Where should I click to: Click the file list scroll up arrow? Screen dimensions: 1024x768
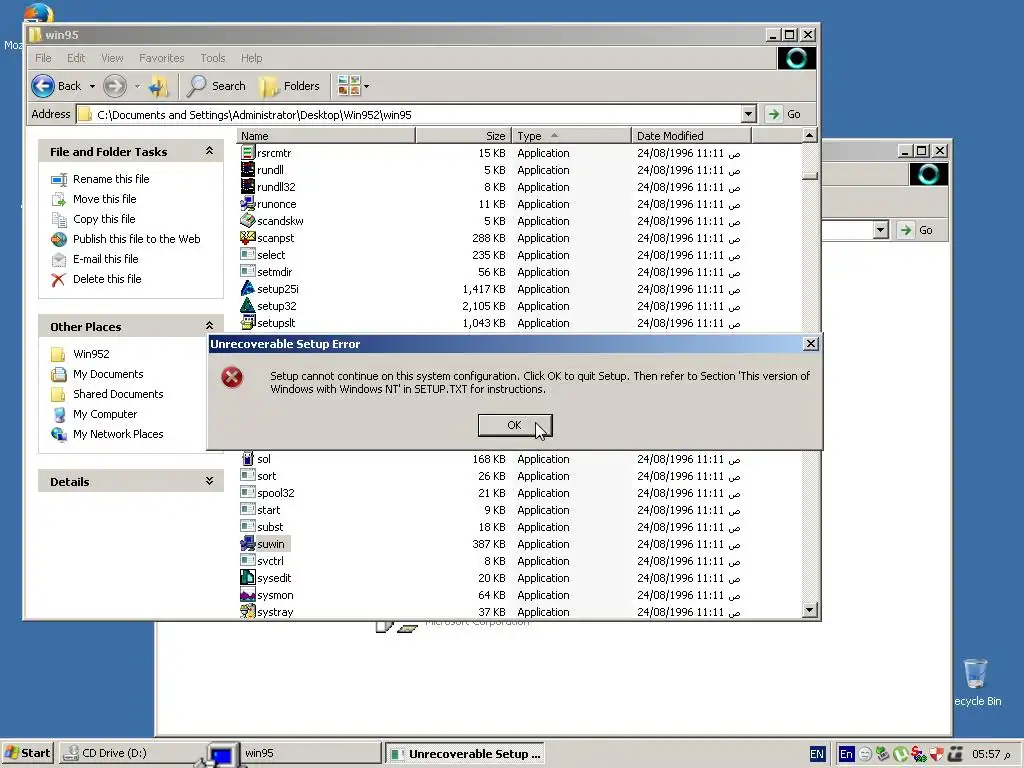[x=809, y=136]
